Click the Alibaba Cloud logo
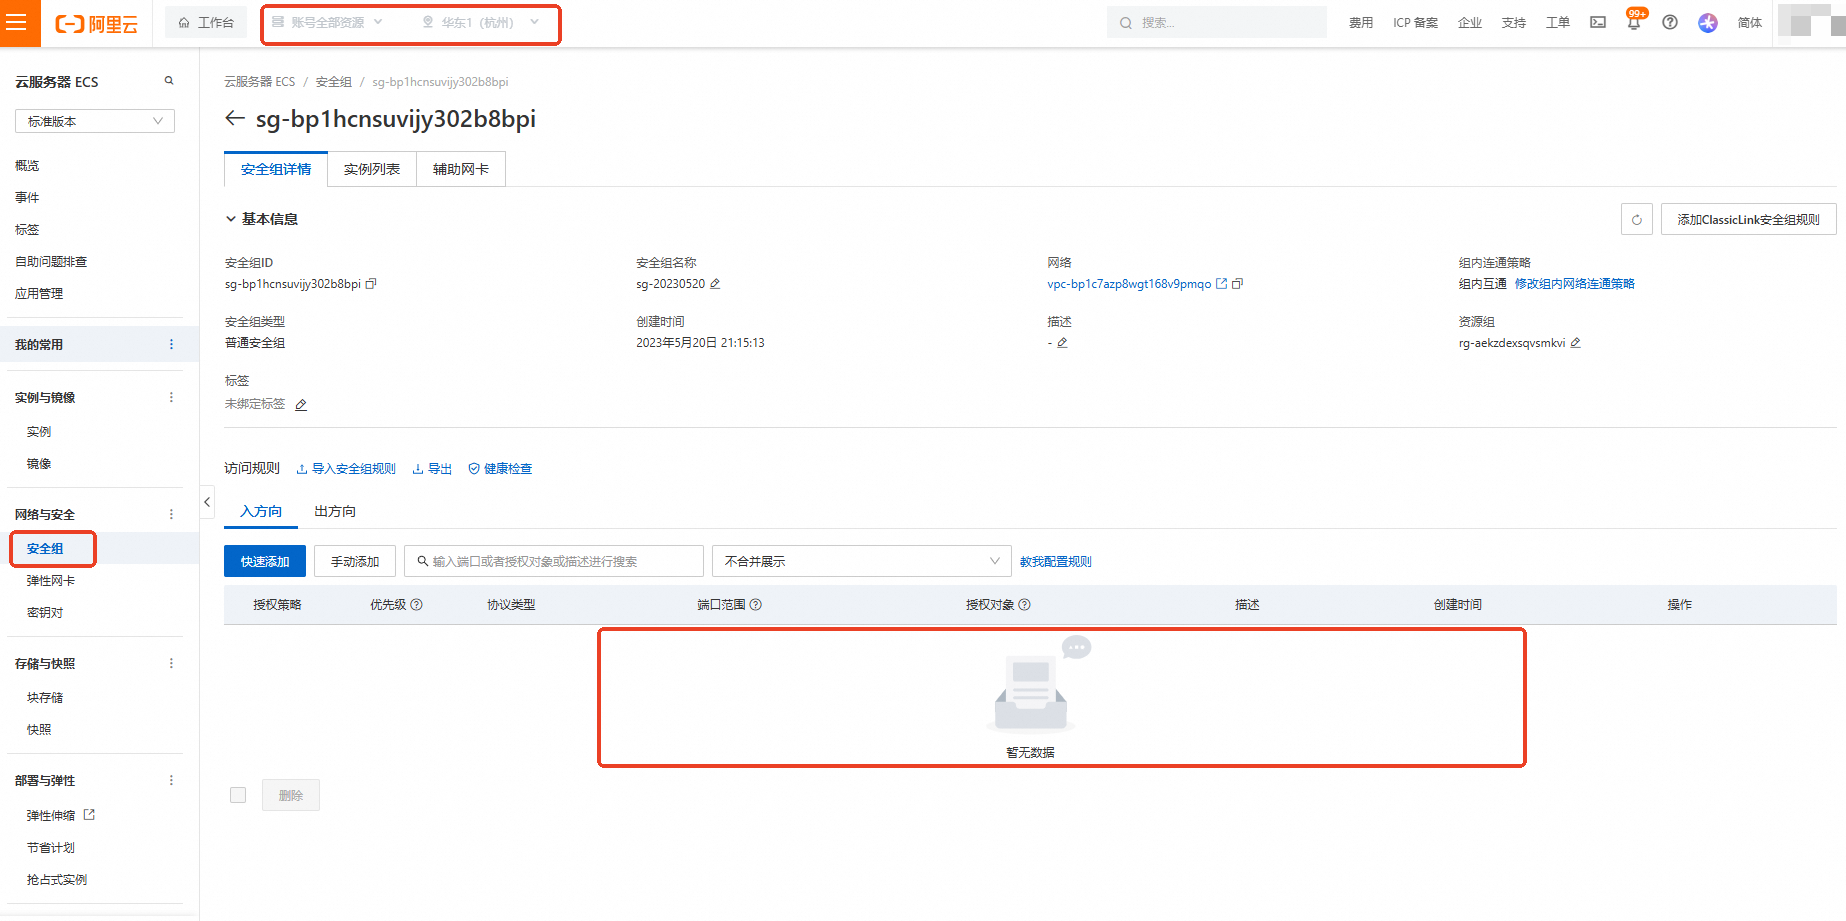 pyautogui.click(x=96, y=24)
